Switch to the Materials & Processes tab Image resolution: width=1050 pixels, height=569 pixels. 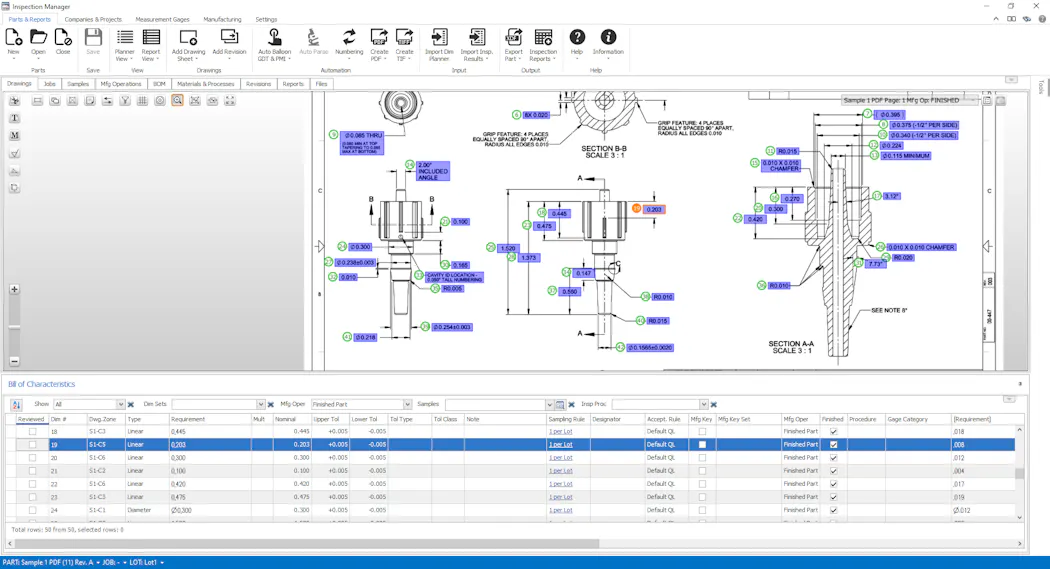(206, 84)
